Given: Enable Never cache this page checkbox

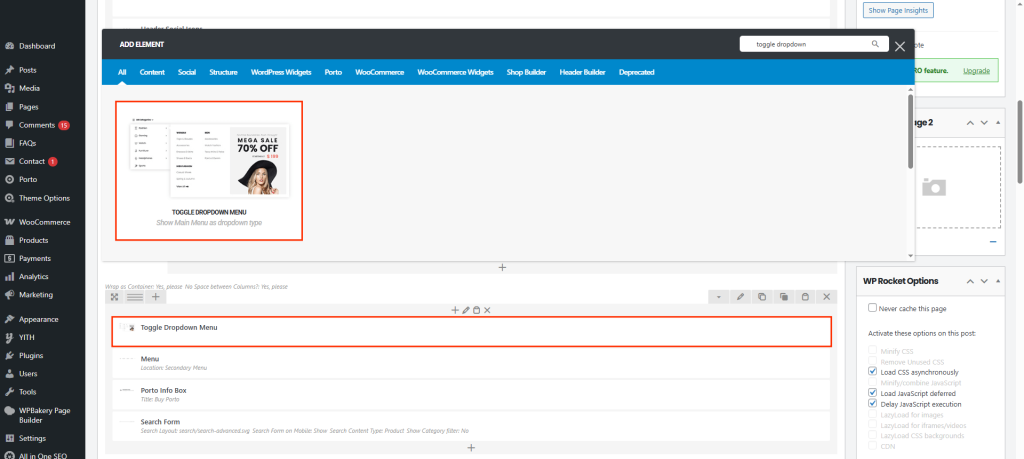Looking at the screenshot, I should [x=874, y=308].
